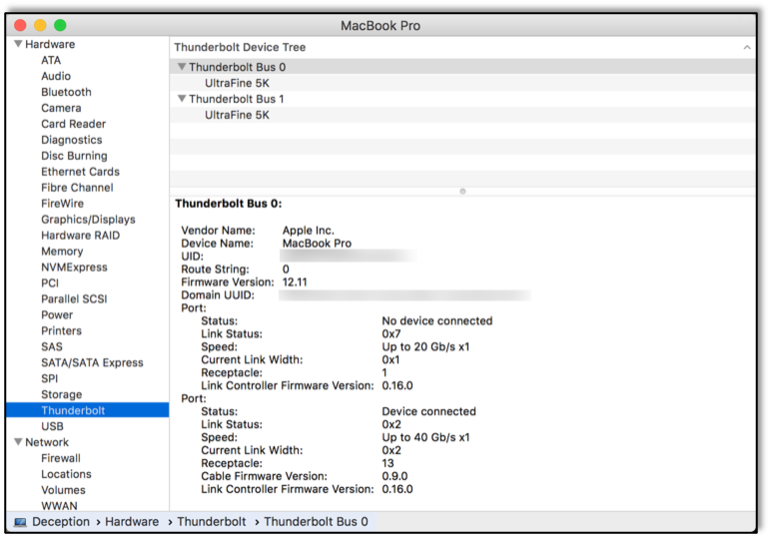Click the split pane divider handle dot

pos(463,191)
